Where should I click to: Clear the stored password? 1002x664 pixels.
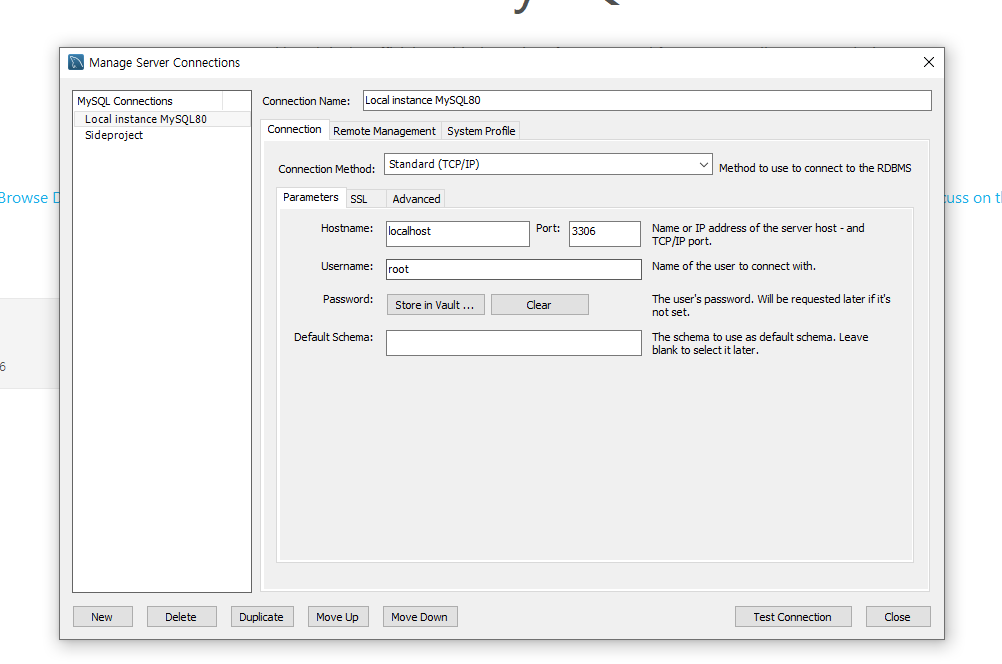(539, 305)
